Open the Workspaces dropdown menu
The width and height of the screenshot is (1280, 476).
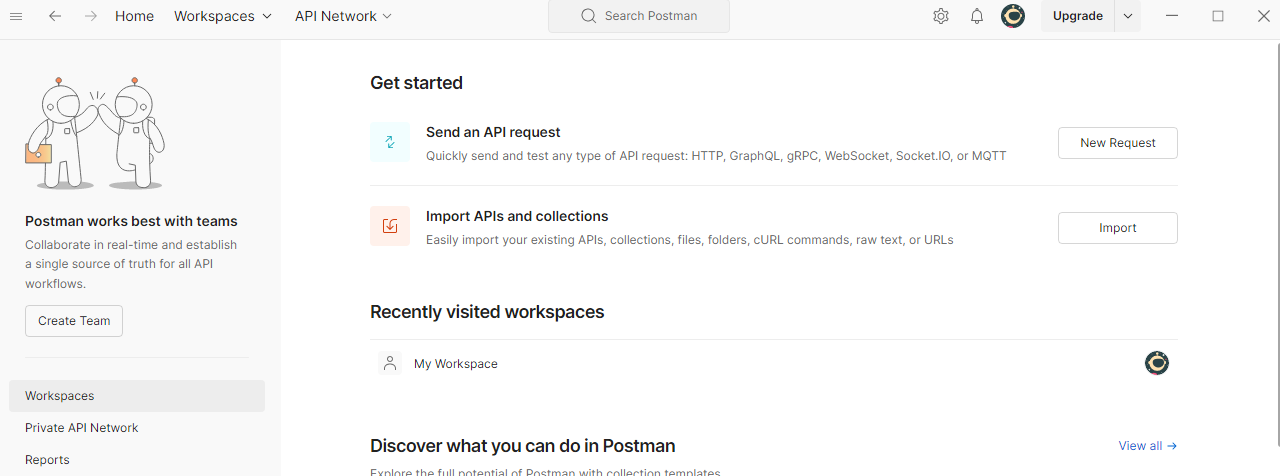223,16
